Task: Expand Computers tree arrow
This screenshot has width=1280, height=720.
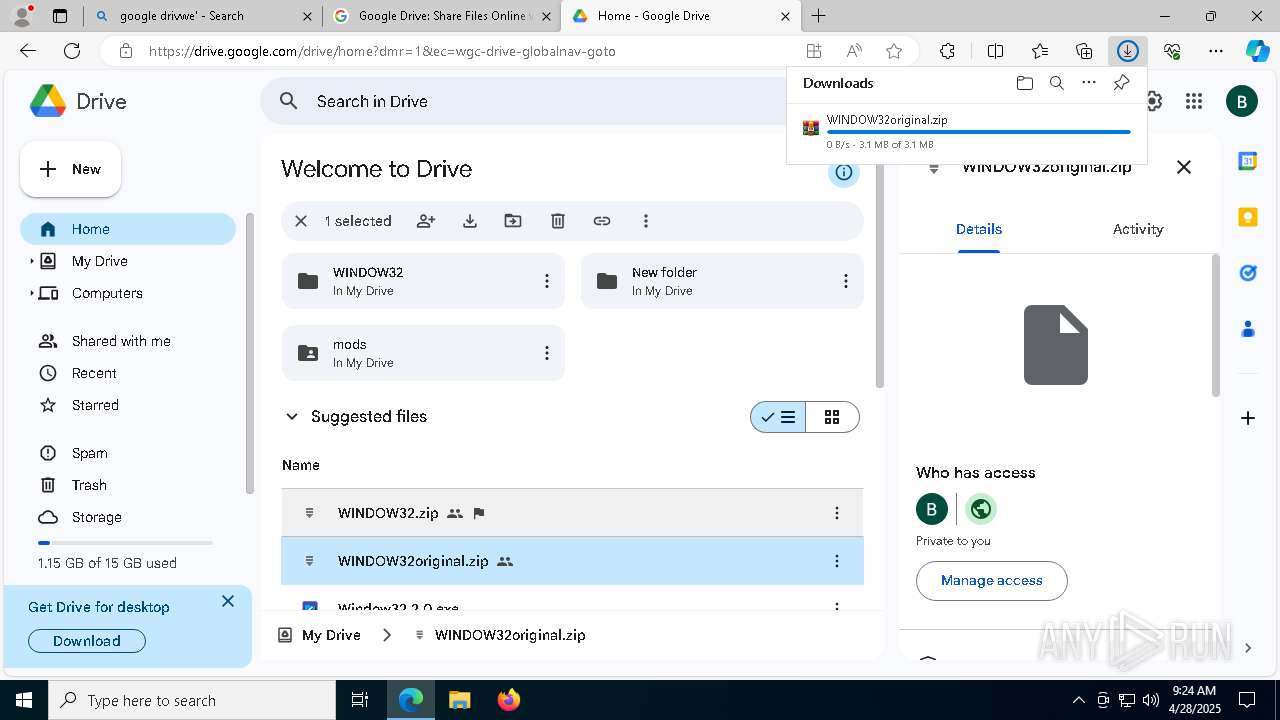Action: (x=31, y=293)
